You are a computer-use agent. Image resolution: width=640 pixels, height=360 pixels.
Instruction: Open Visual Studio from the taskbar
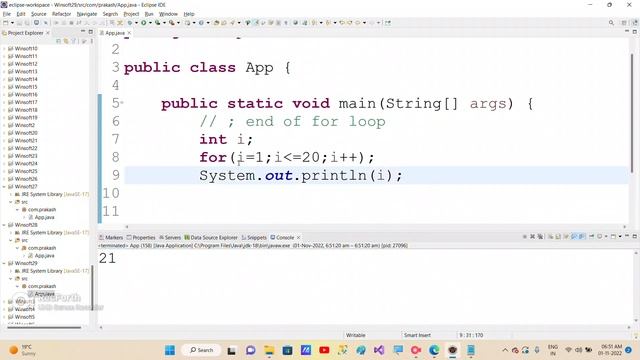point(379,350)
